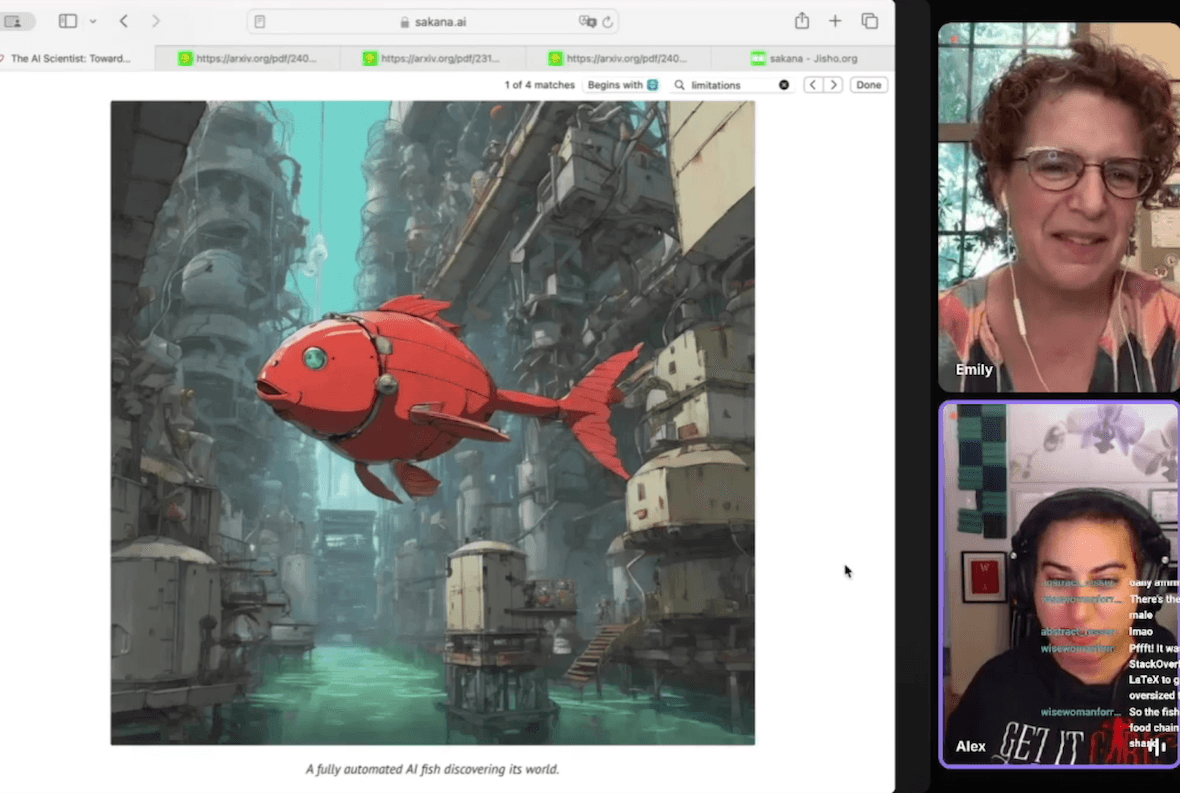Viewport: 1180px width, 793px height.
Task: Close the find bar with Done
Action: click(x=868, y=85)
